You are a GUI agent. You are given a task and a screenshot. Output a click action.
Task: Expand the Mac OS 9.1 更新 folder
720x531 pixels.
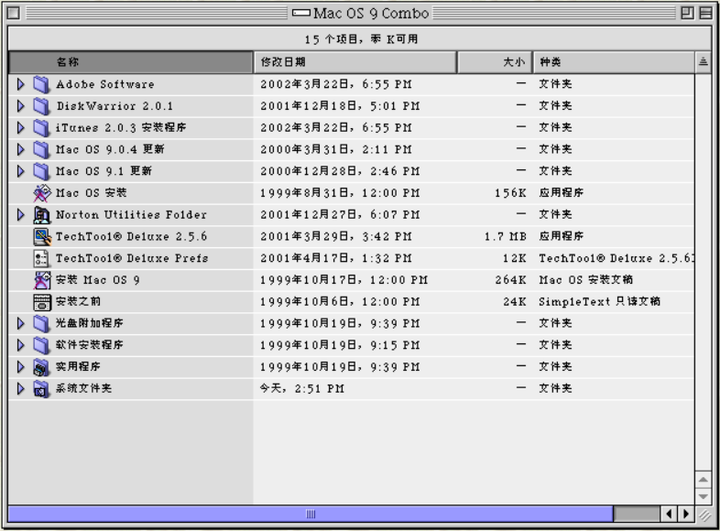(20, 171)
